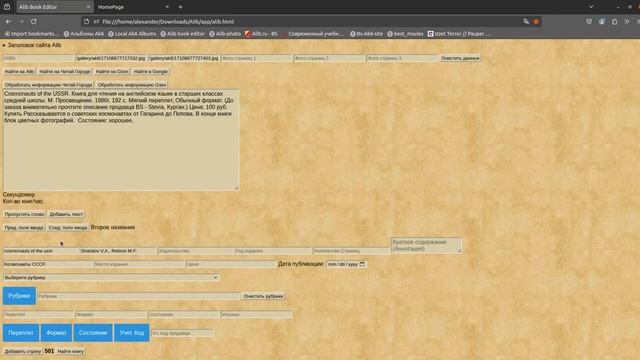
Task: Click the Добавить строку button
Action: pyautogui.click(x=23, y=351)
